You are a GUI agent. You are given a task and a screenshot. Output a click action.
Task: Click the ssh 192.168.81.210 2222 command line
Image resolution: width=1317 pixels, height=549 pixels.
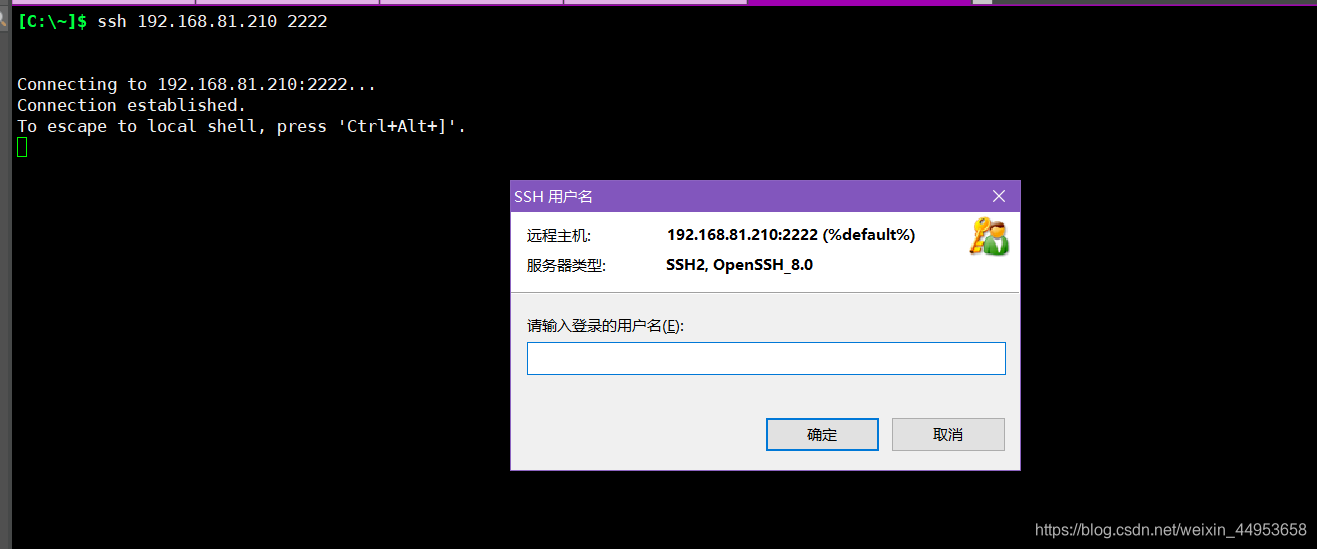coord(212,21)
